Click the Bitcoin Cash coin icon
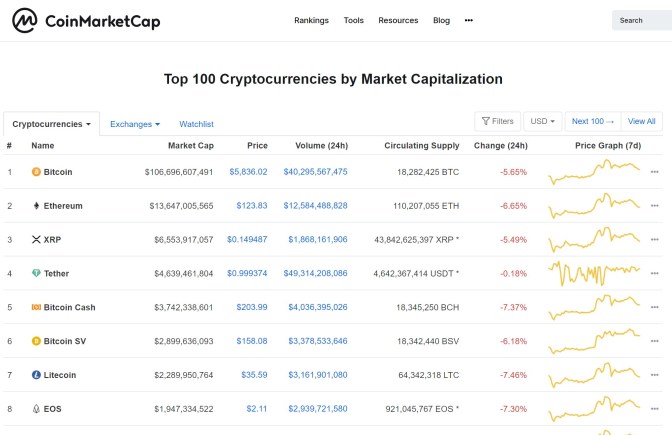The height and width of the screenshot is (435, 672). (x=36, y=307)
